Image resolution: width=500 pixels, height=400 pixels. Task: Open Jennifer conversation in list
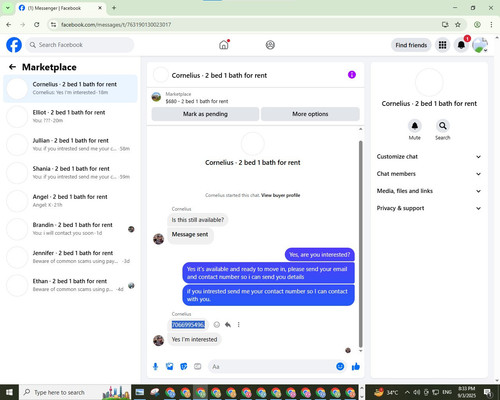(70, 257)
